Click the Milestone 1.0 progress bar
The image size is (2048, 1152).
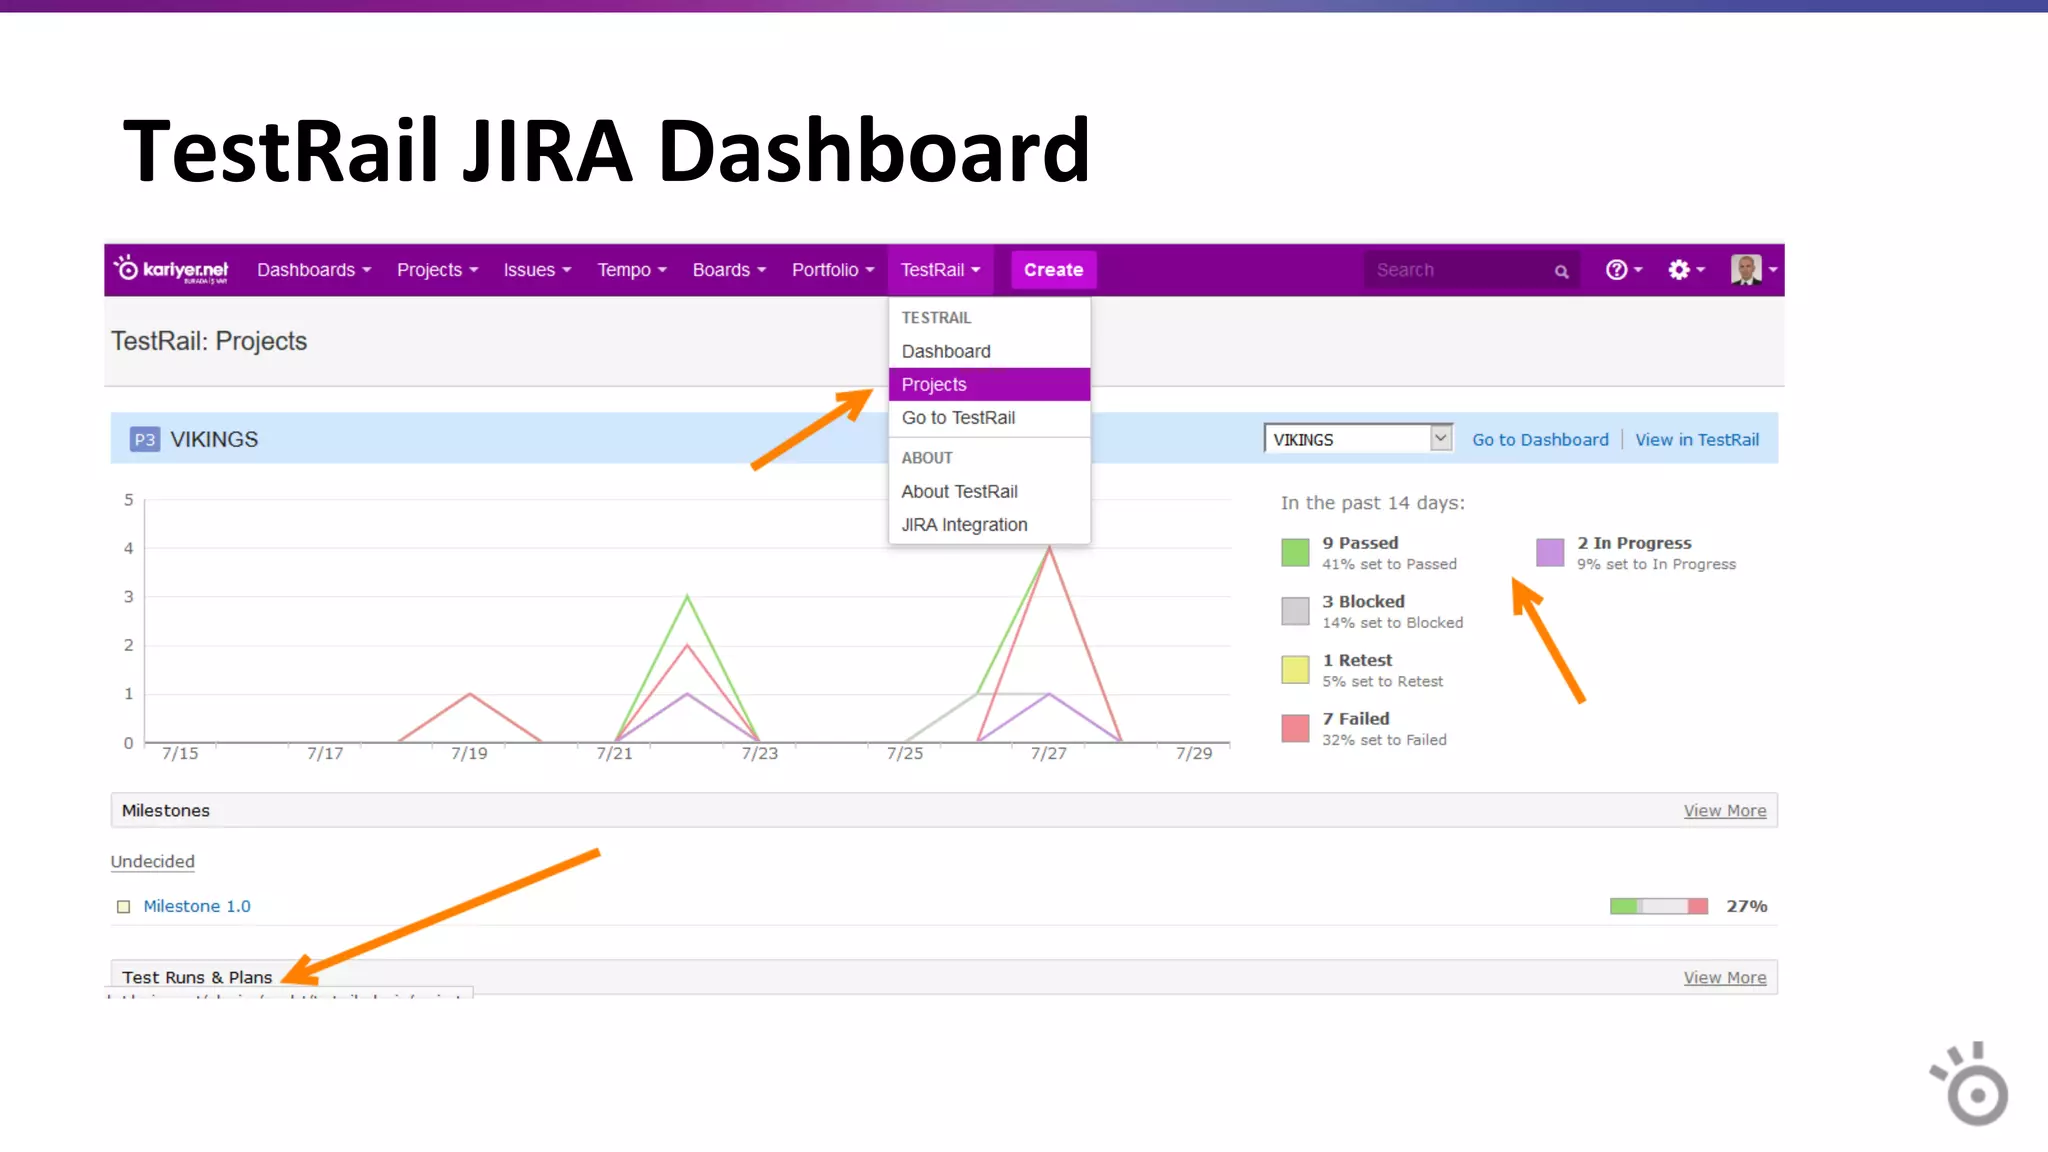[x=1658, y=906]
